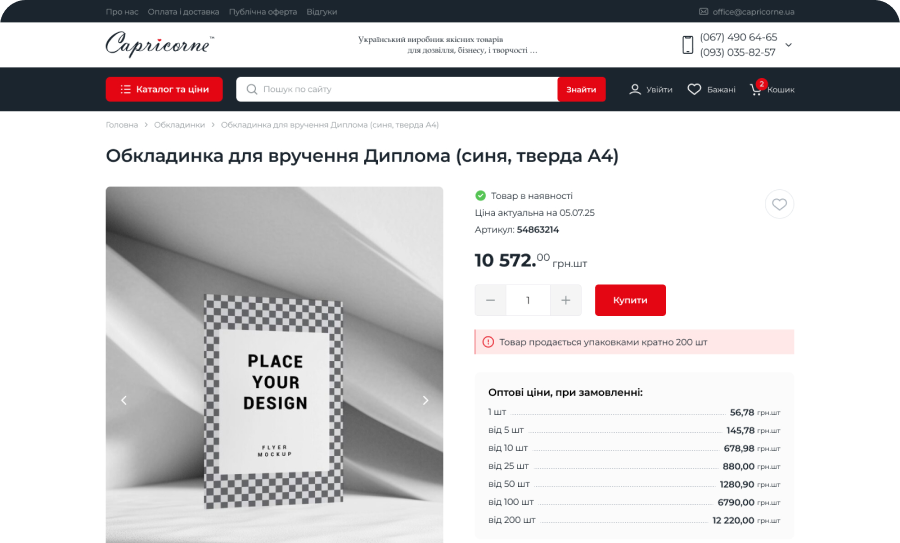The width and height of the screenshot is (900, 543).
Task: Open the 'Бажані' wishlist link
Action: coord(721,90)
